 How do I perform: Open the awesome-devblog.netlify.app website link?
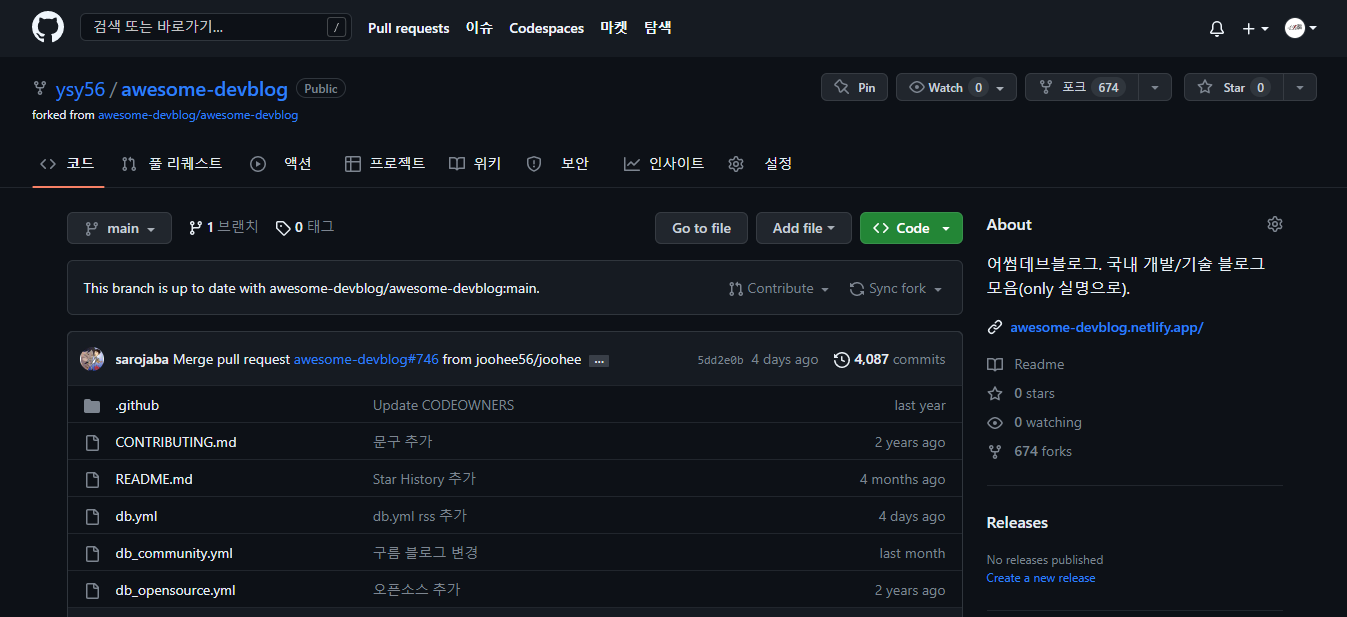click(1107, 327)
